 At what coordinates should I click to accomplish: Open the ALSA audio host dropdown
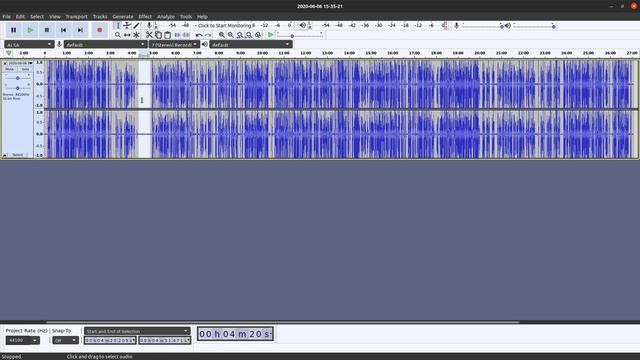click(x=29, y=44)
